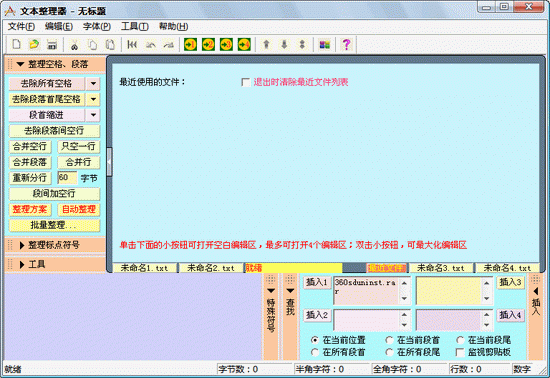The image size is (550, 378).
Task: Open dropdown next to 去除所有空格
Action: pyautogui.click(x=93, y=83)
